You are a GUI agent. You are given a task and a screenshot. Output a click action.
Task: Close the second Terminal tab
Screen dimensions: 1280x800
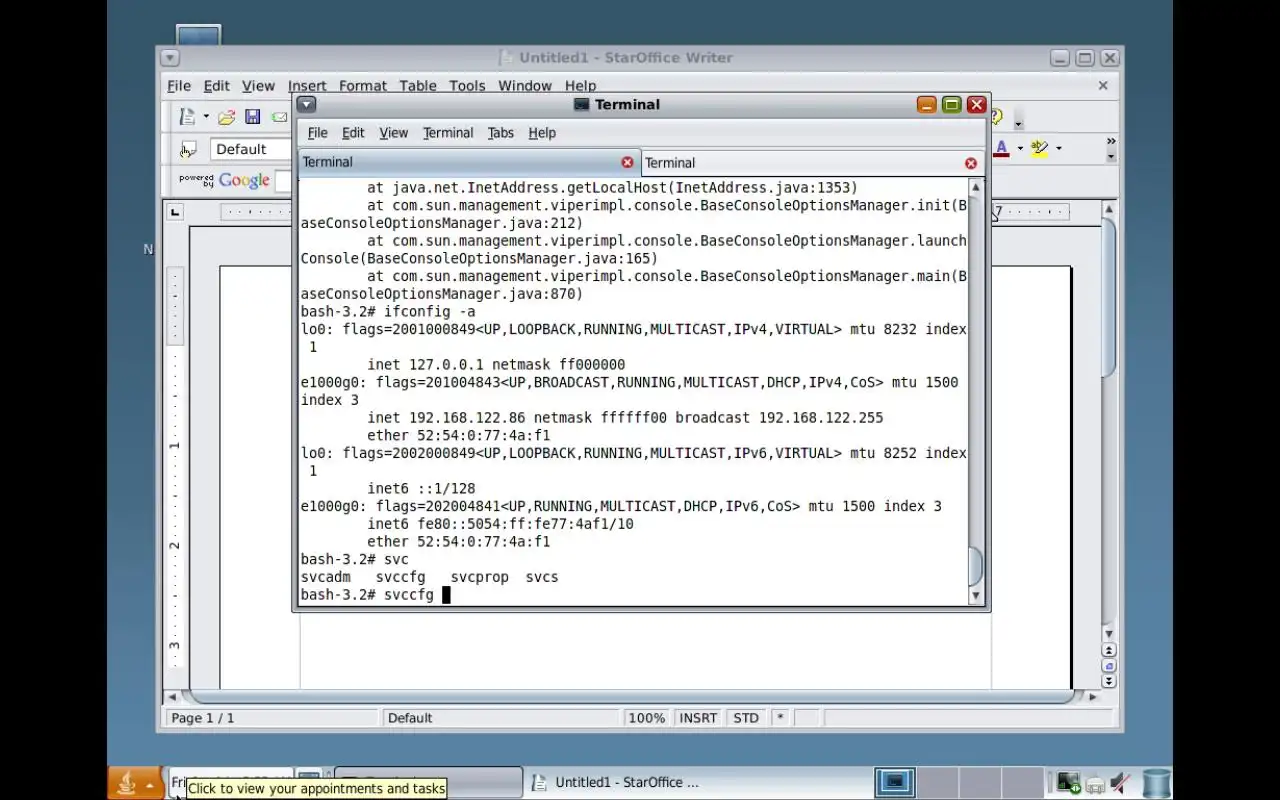point(970,163)
